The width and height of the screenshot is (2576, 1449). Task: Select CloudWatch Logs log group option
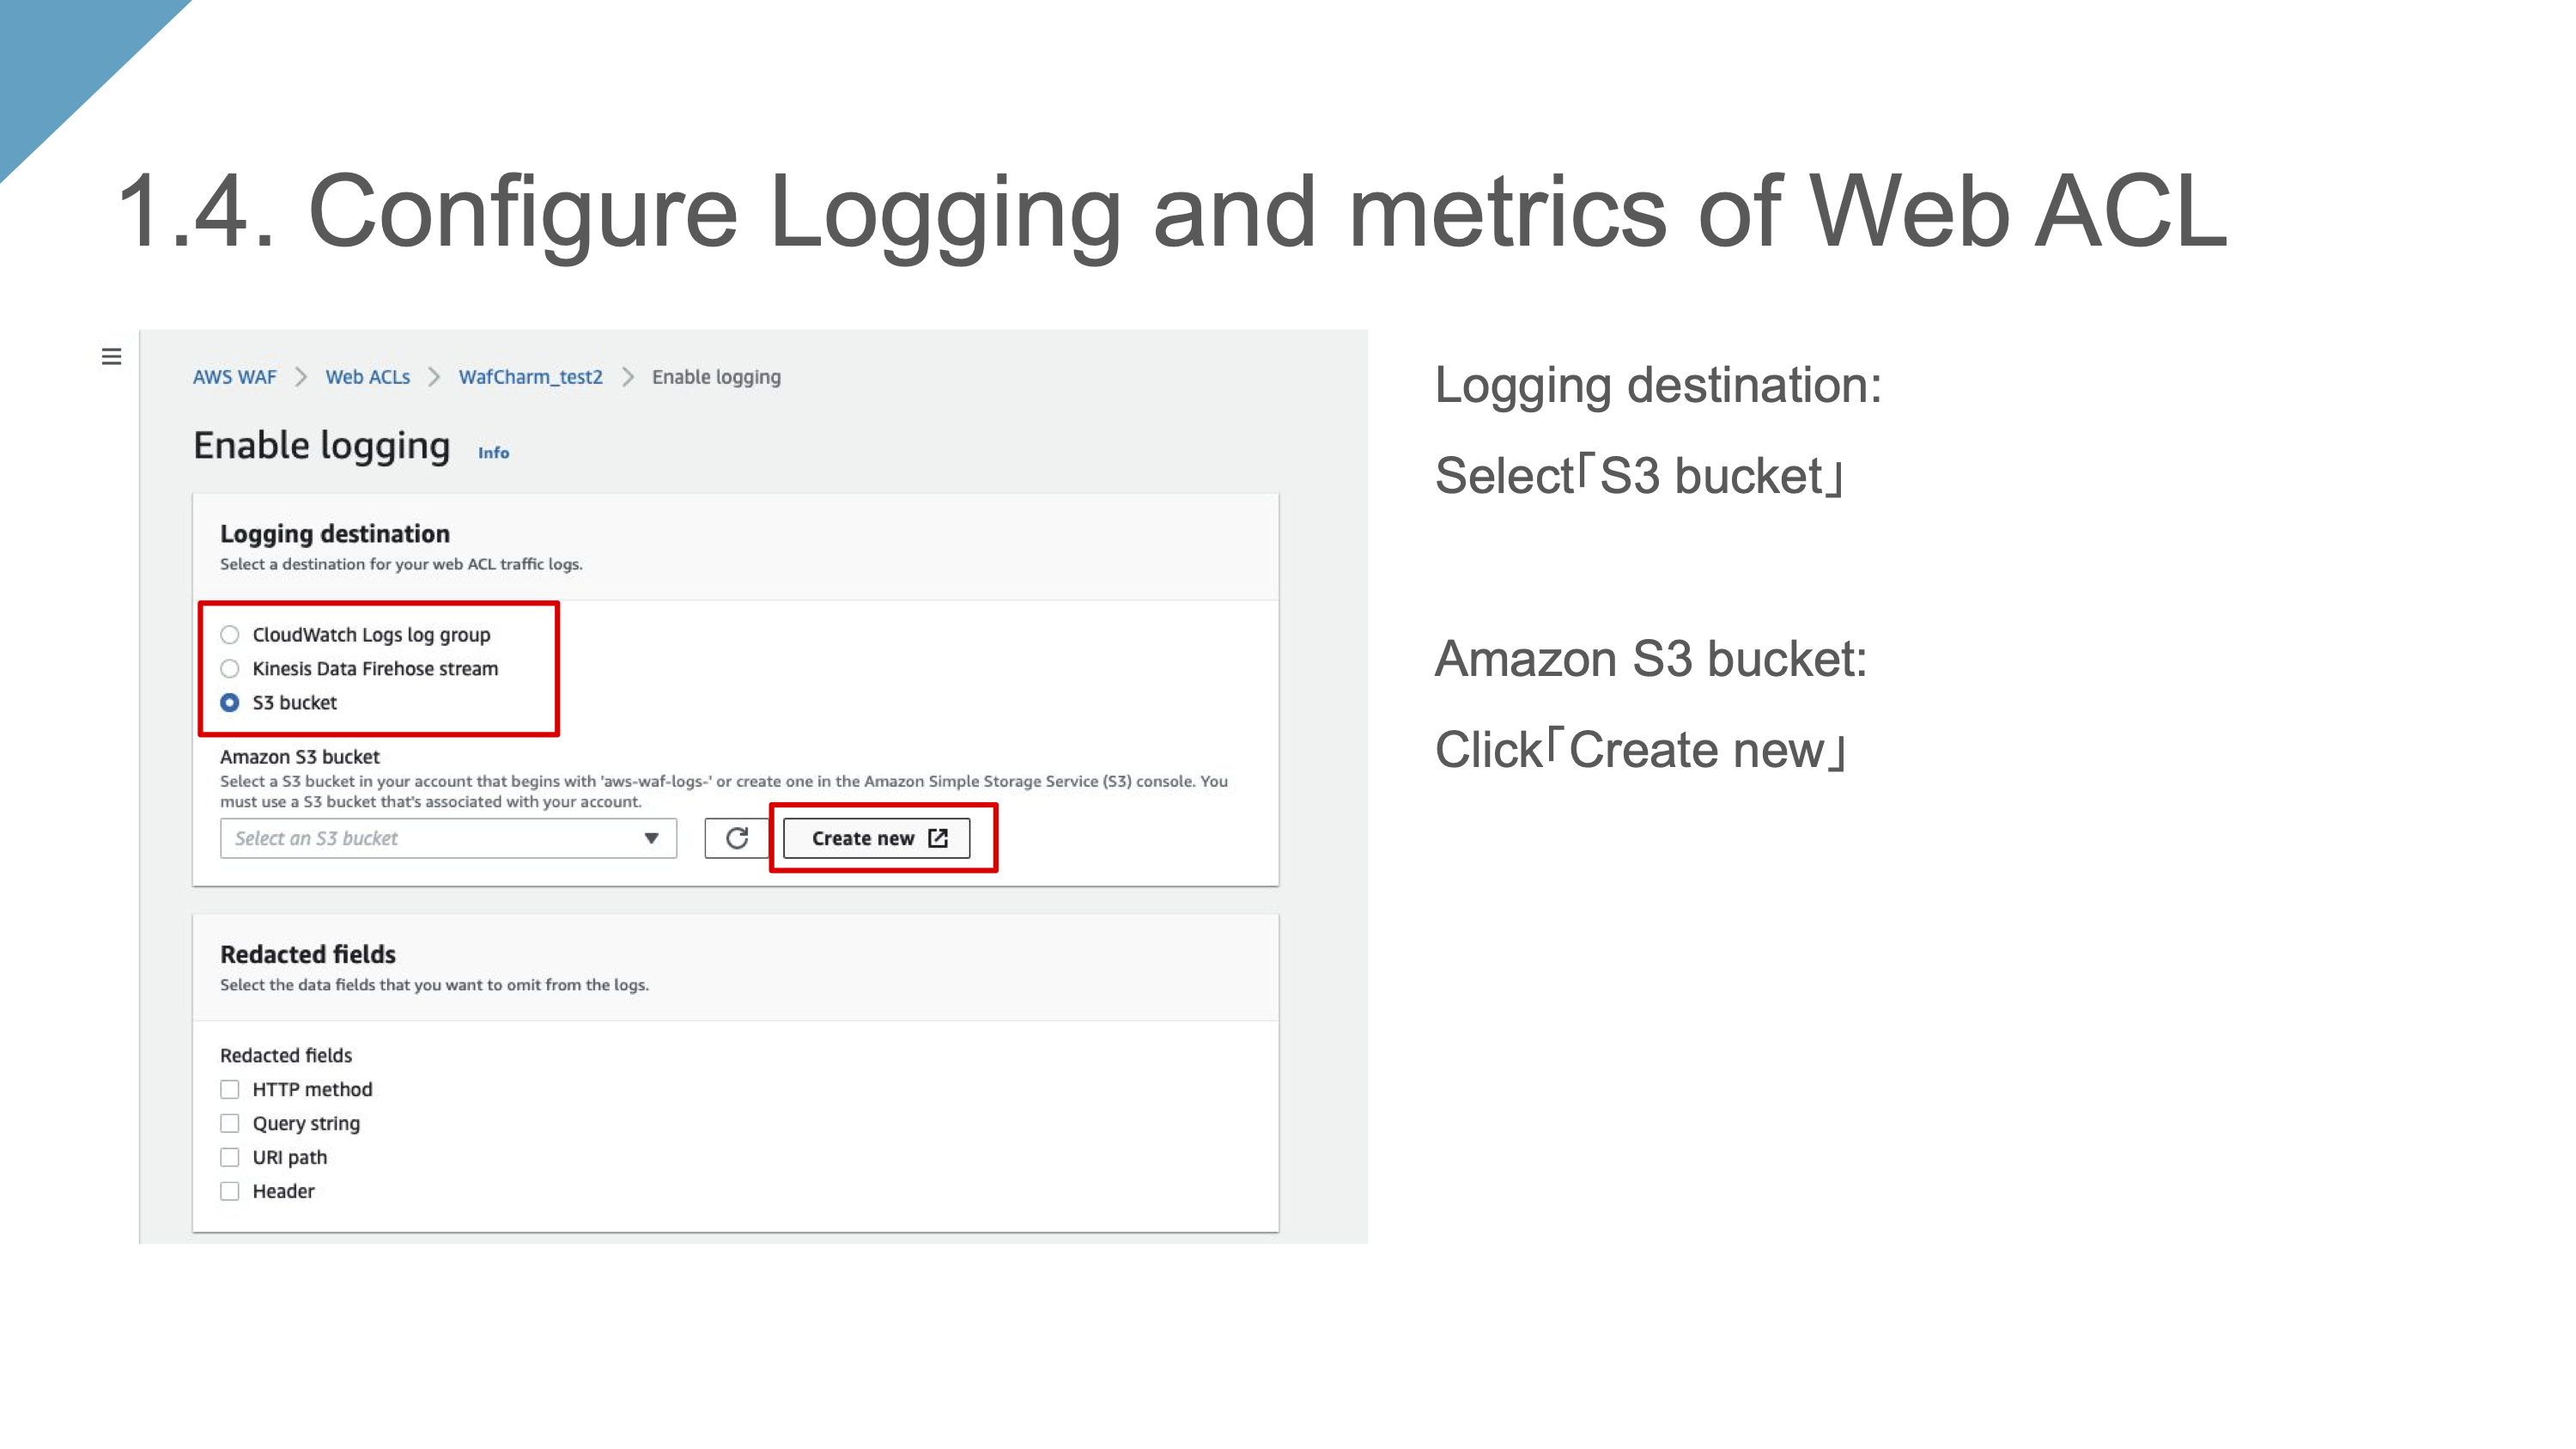pyautogui.click(x=230, y=635)
